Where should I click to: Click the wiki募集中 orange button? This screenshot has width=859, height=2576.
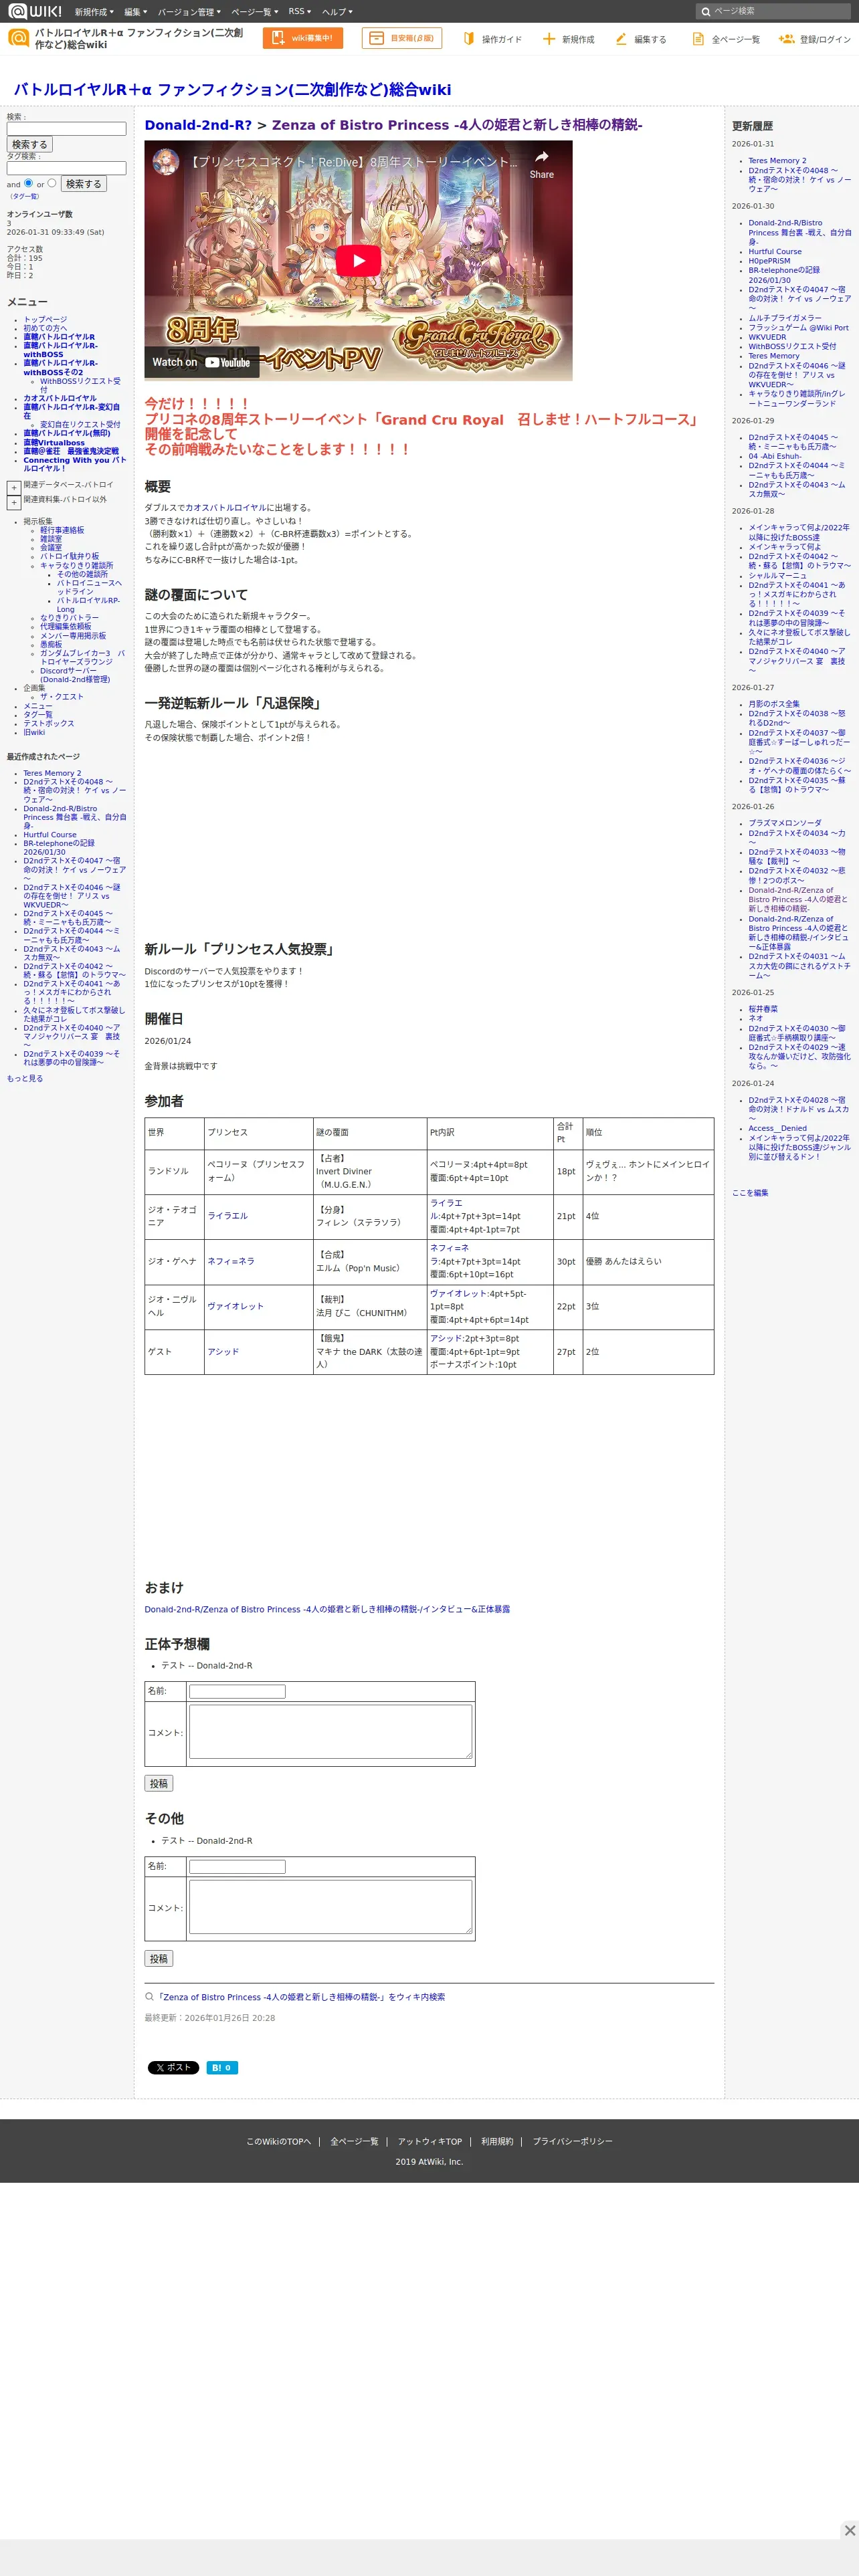coord(302,38)
